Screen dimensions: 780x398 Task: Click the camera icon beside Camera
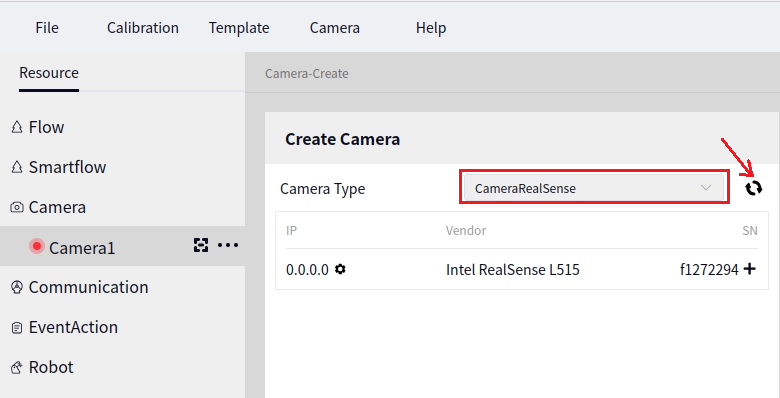pos(17,207)
